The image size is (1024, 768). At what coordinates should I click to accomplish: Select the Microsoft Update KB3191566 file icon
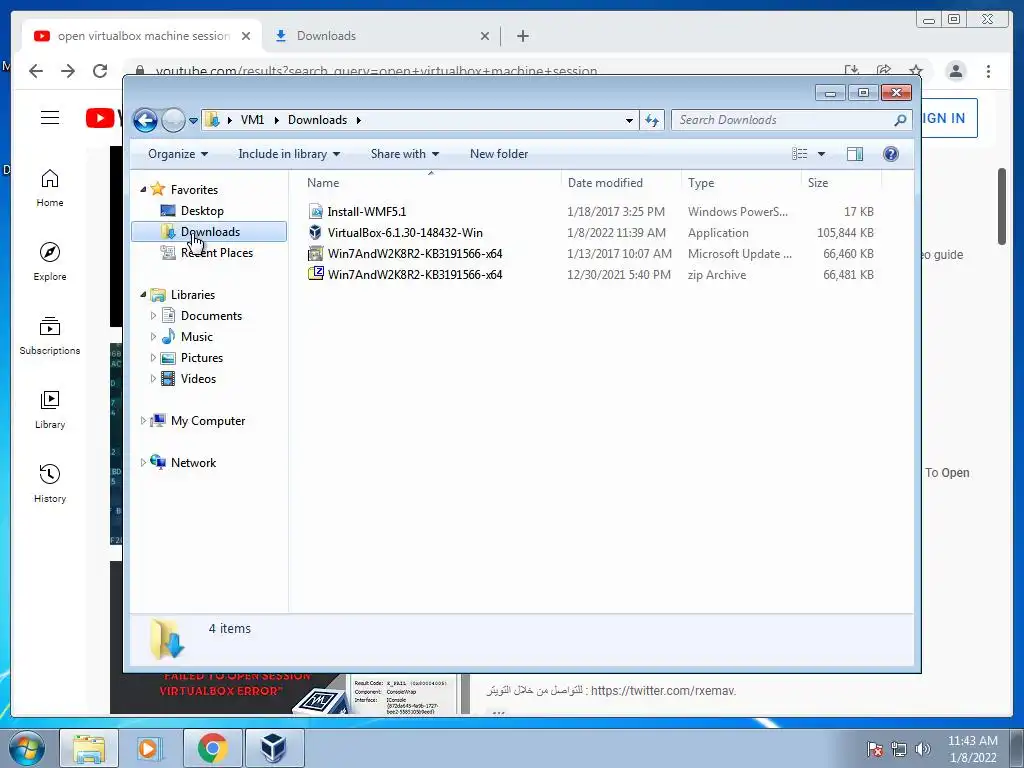click(315, 253)
